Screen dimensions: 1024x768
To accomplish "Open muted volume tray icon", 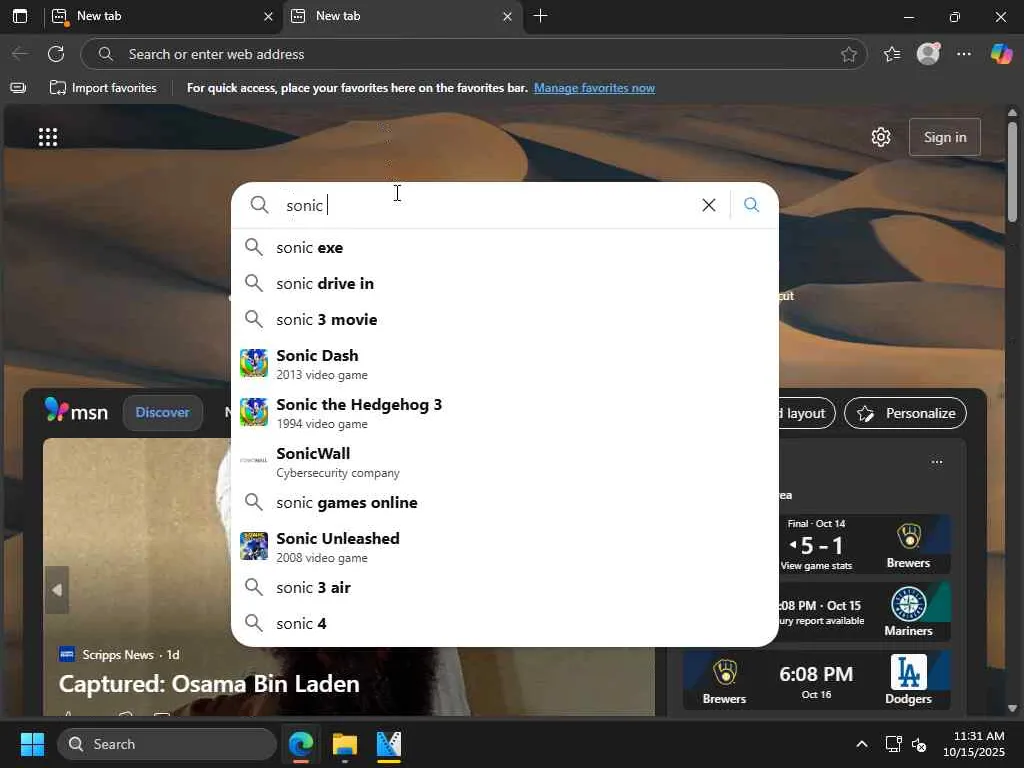I will (919, 744).
